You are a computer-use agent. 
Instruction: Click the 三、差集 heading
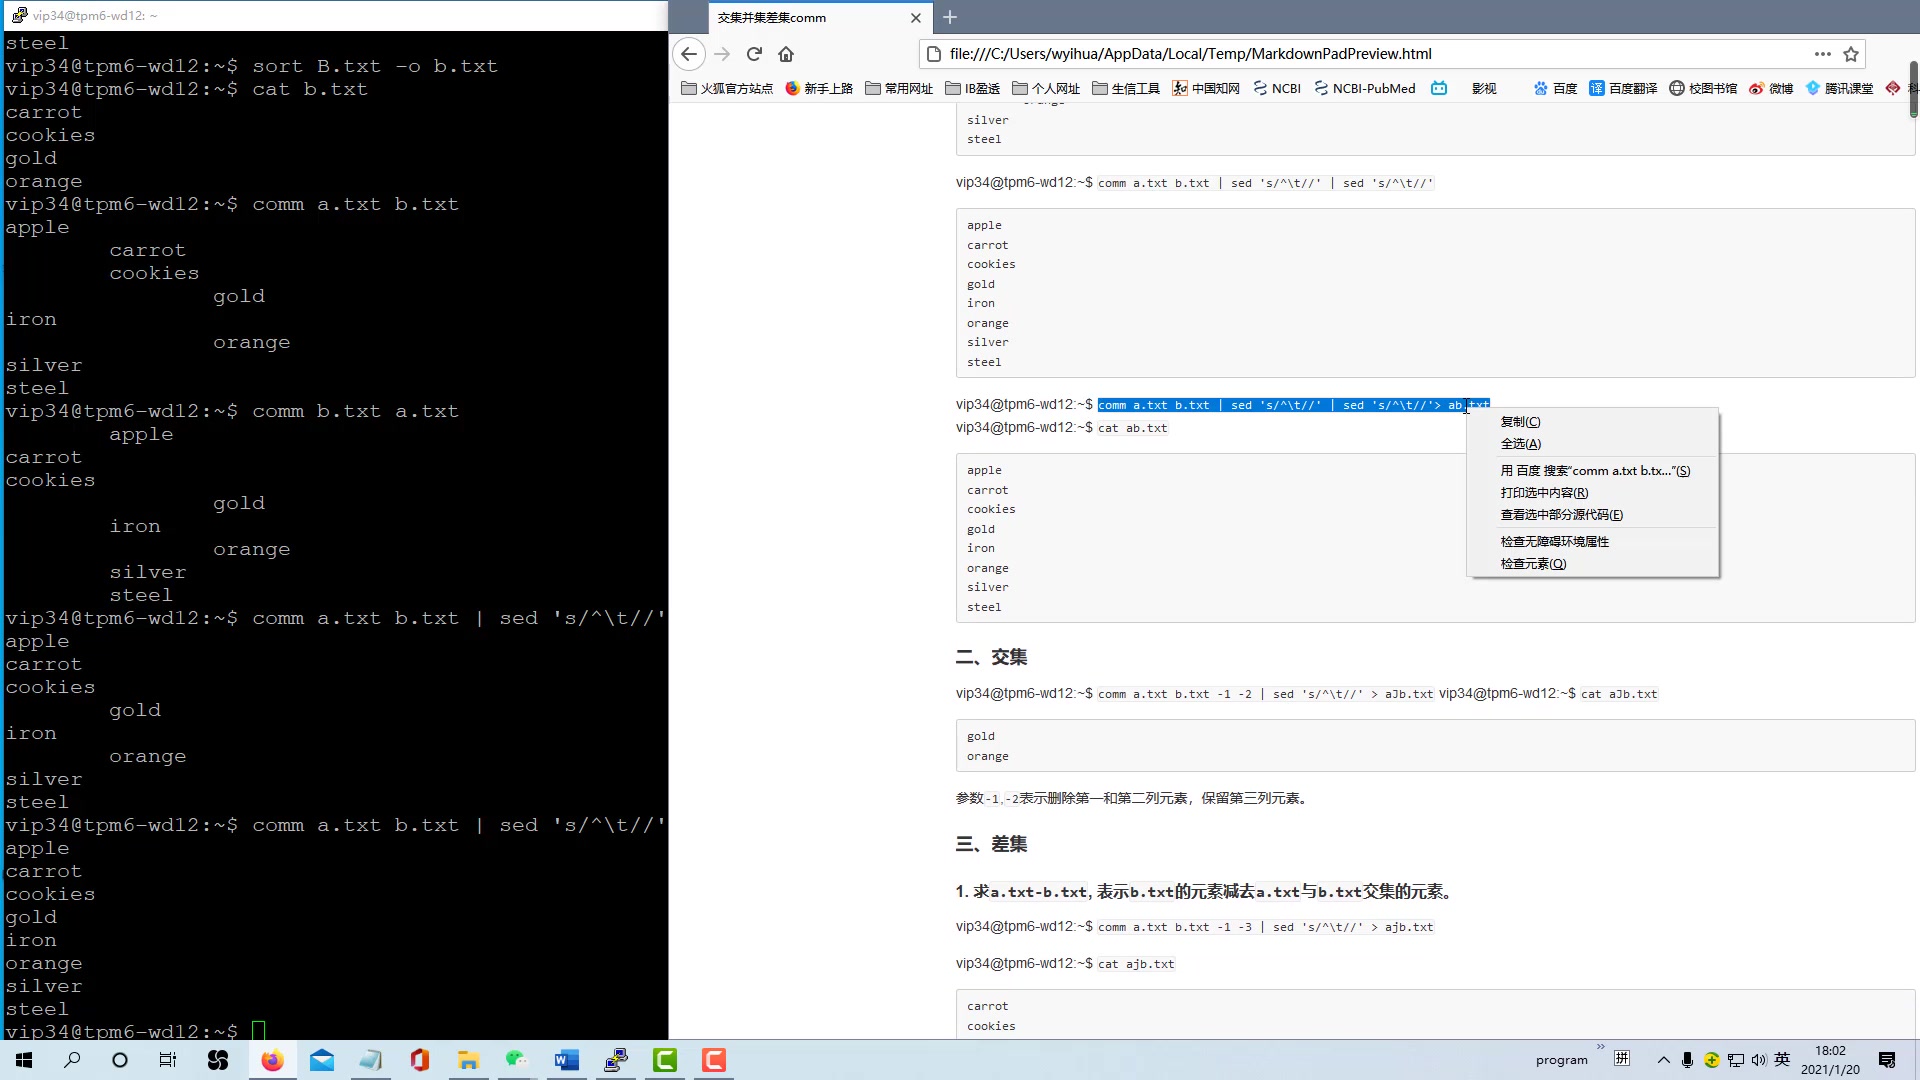(991, 844)
